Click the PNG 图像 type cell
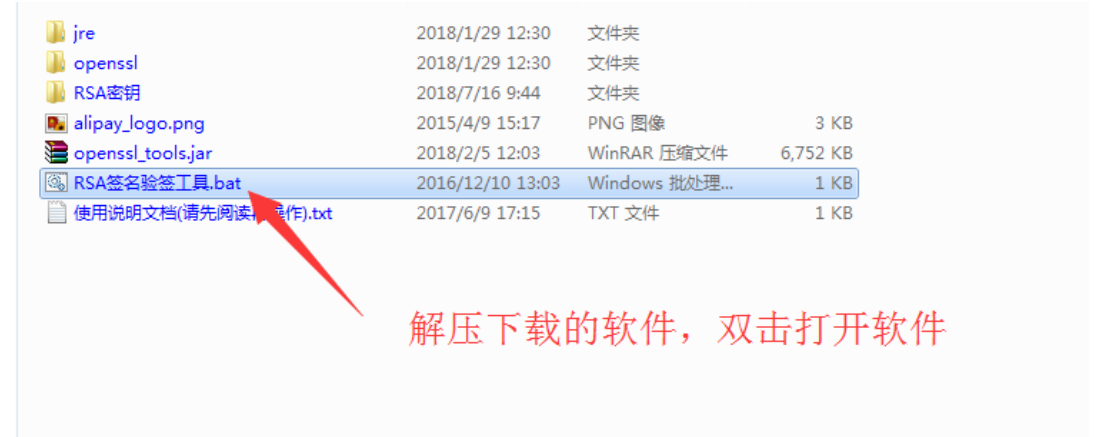The image size is (1098, 437). coord(626,123)
